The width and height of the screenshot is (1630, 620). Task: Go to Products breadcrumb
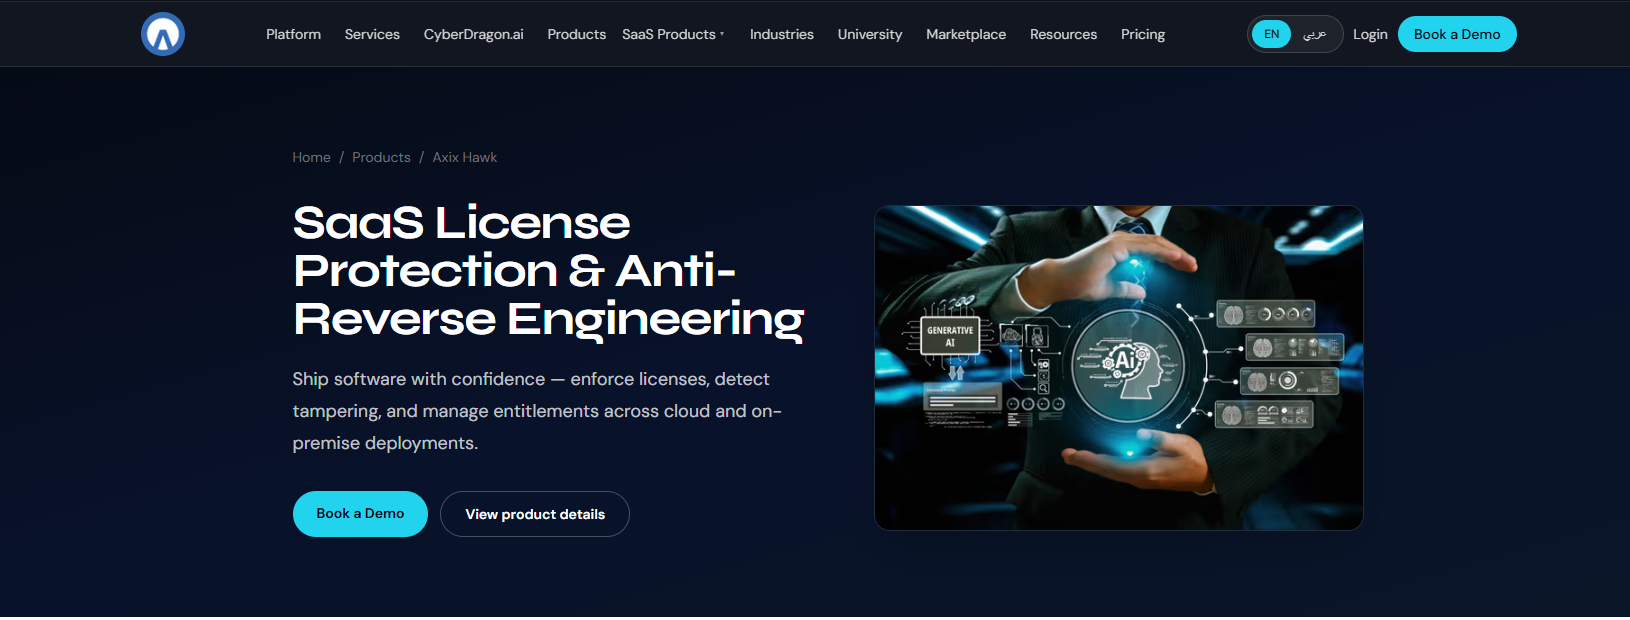click(381, 157)
